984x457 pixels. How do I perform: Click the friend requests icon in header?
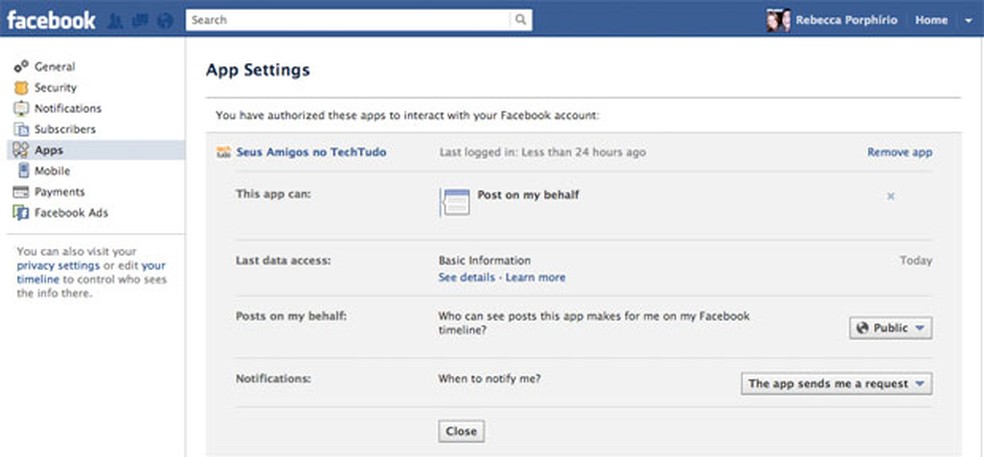[116, 20]
